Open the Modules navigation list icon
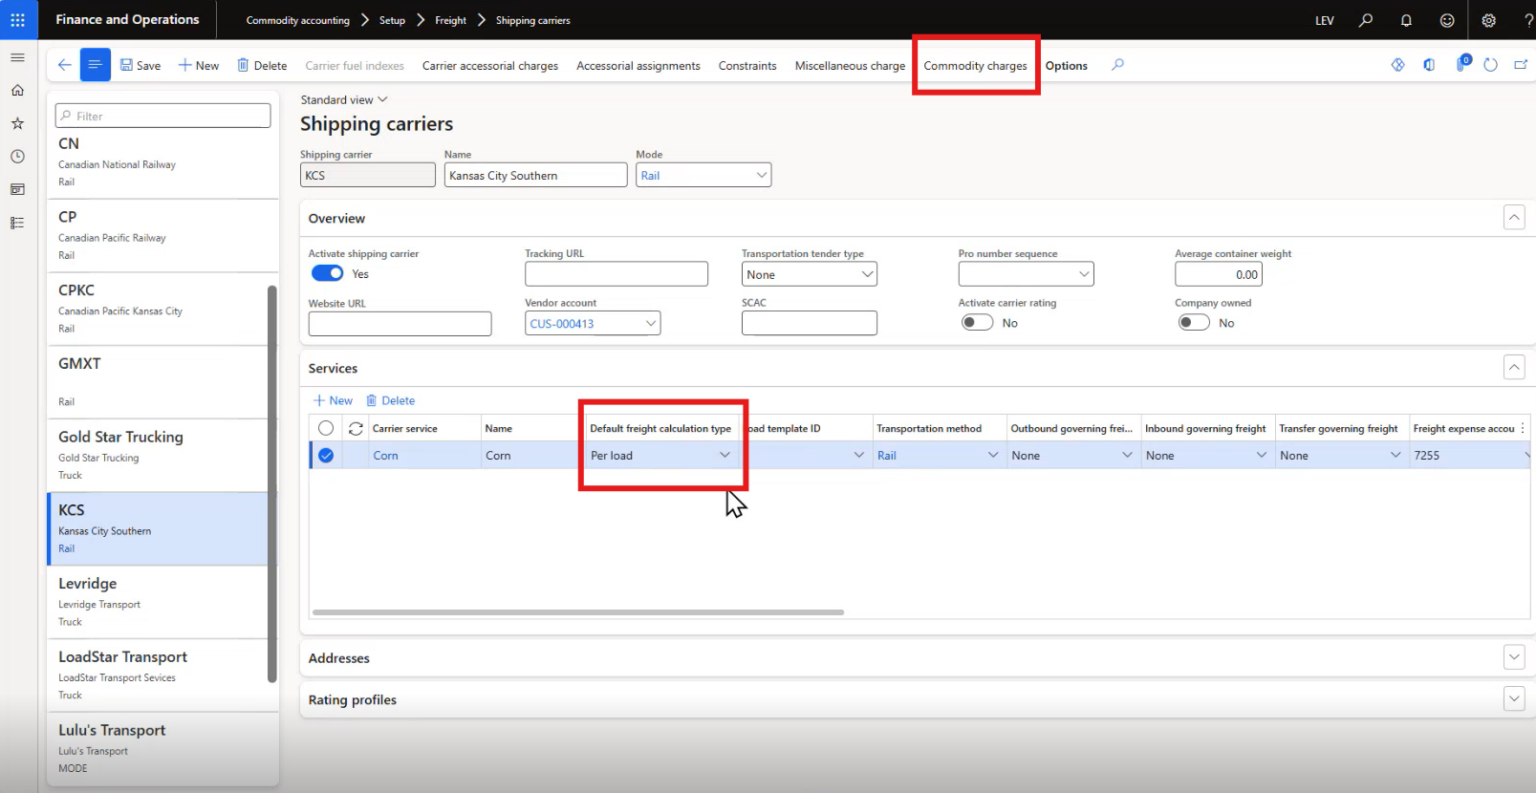This screenshot has width=1536, height=793. (x=17, y=222)
